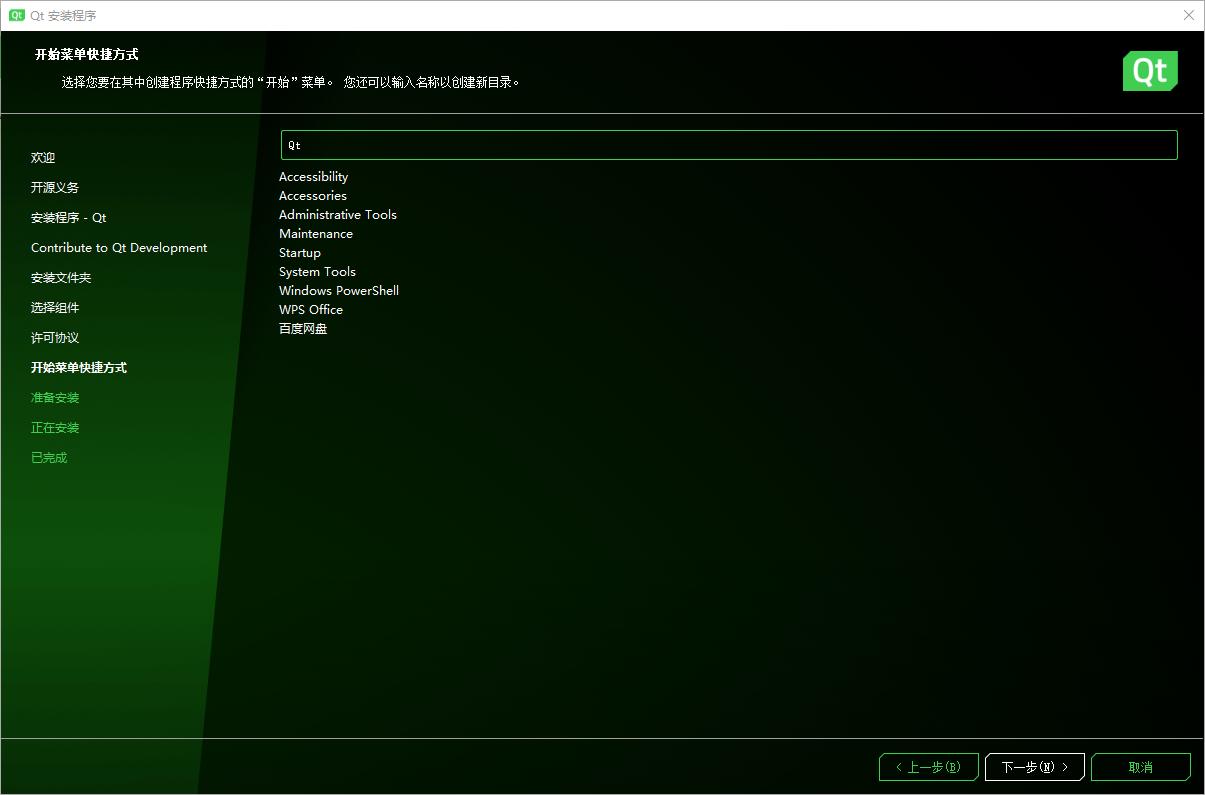
Task: Select the Startup folder entry
Action: 299,252
